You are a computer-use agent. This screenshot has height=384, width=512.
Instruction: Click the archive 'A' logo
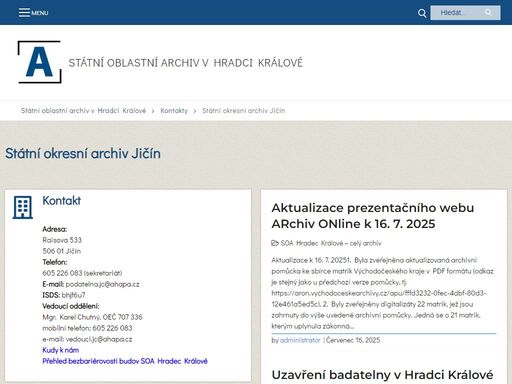pyautogui.click(x=39, y=62)
